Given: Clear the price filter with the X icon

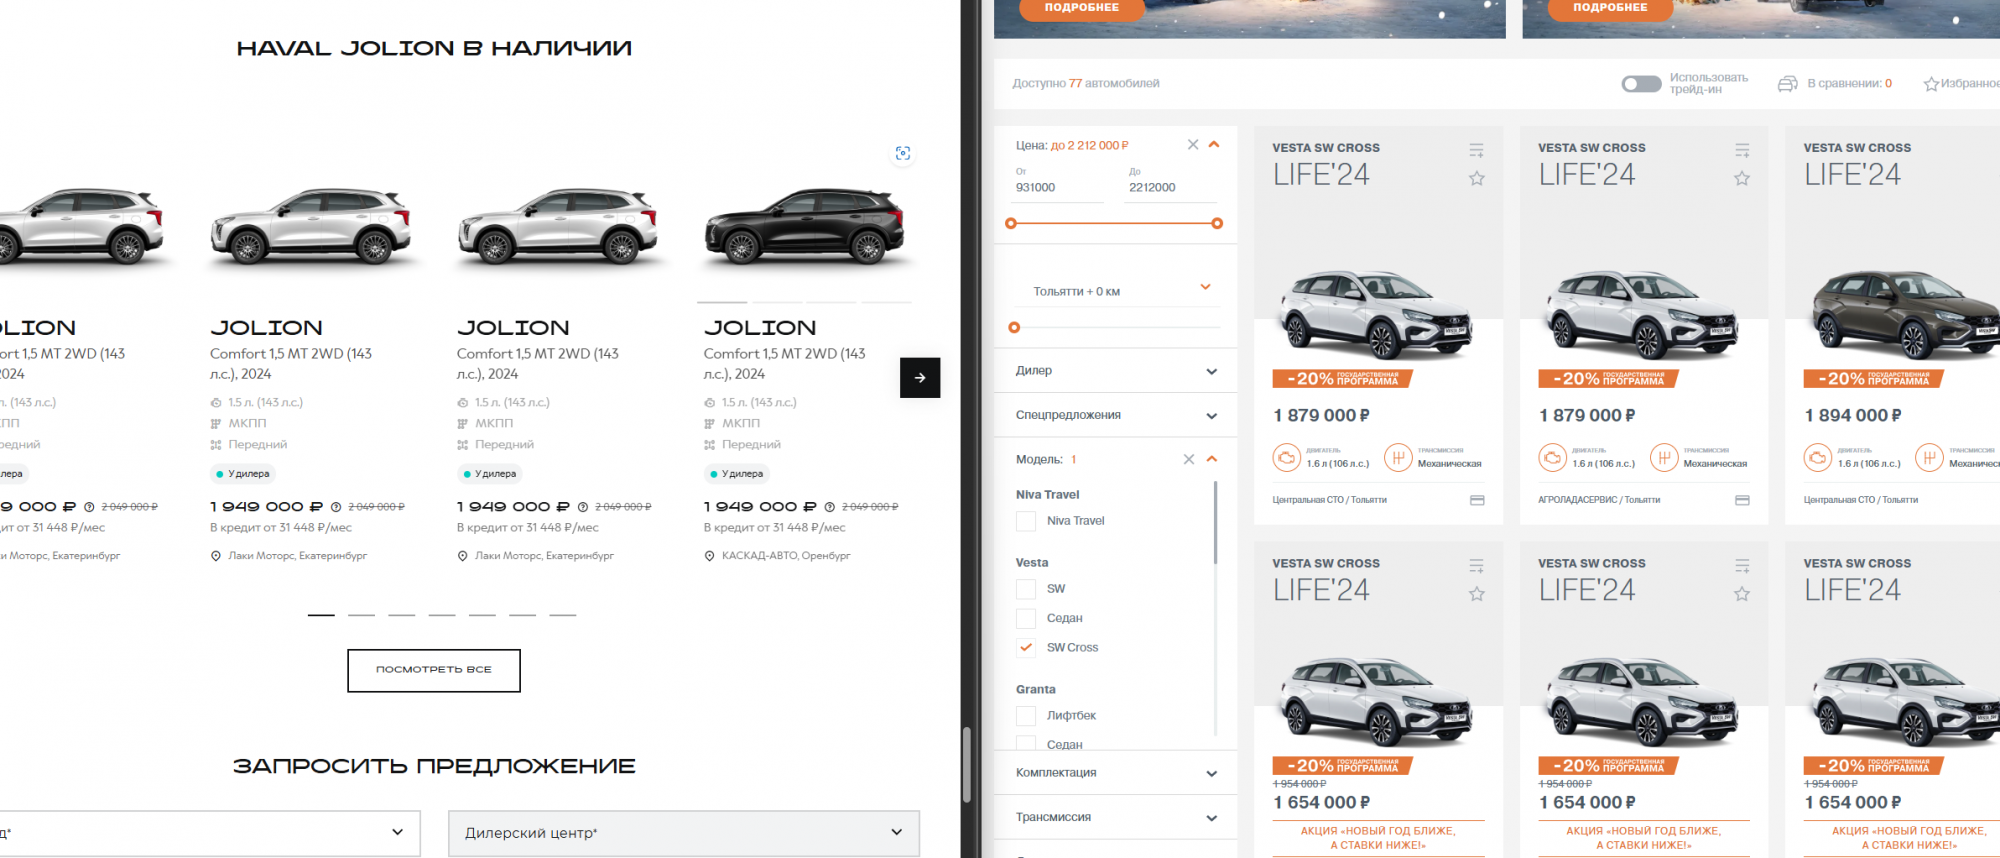Looking at the screenshot, I should [x=1192, y=145].
